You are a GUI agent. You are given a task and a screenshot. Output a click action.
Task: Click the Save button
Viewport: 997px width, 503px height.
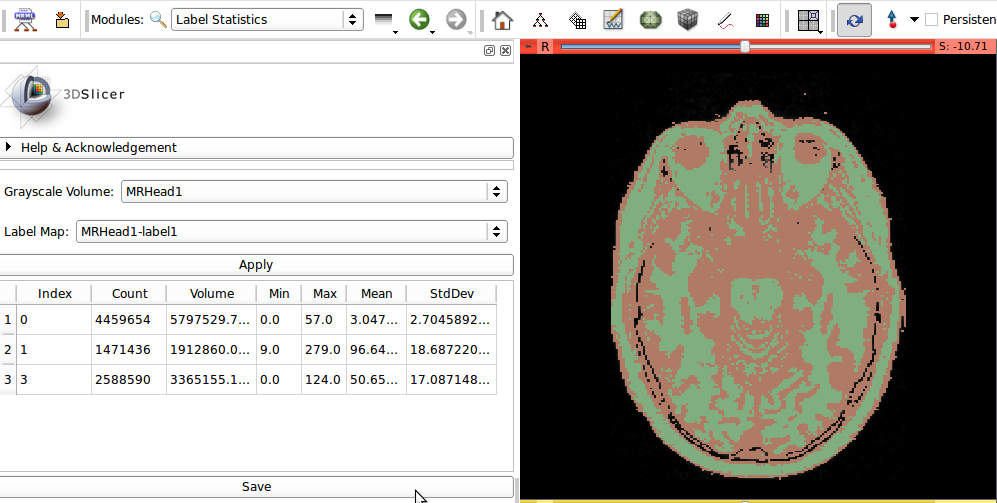click(x=256, y=486)
